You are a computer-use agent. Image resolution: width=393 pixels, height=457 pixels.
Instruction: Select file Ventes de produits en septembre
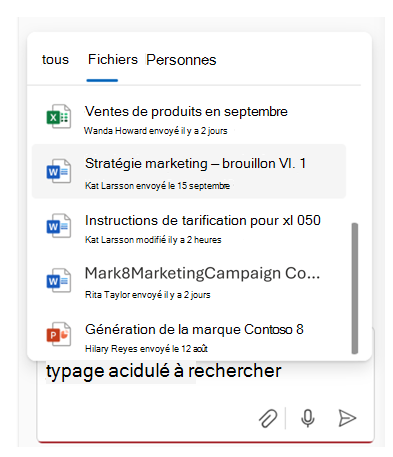[x=186, y=112]
